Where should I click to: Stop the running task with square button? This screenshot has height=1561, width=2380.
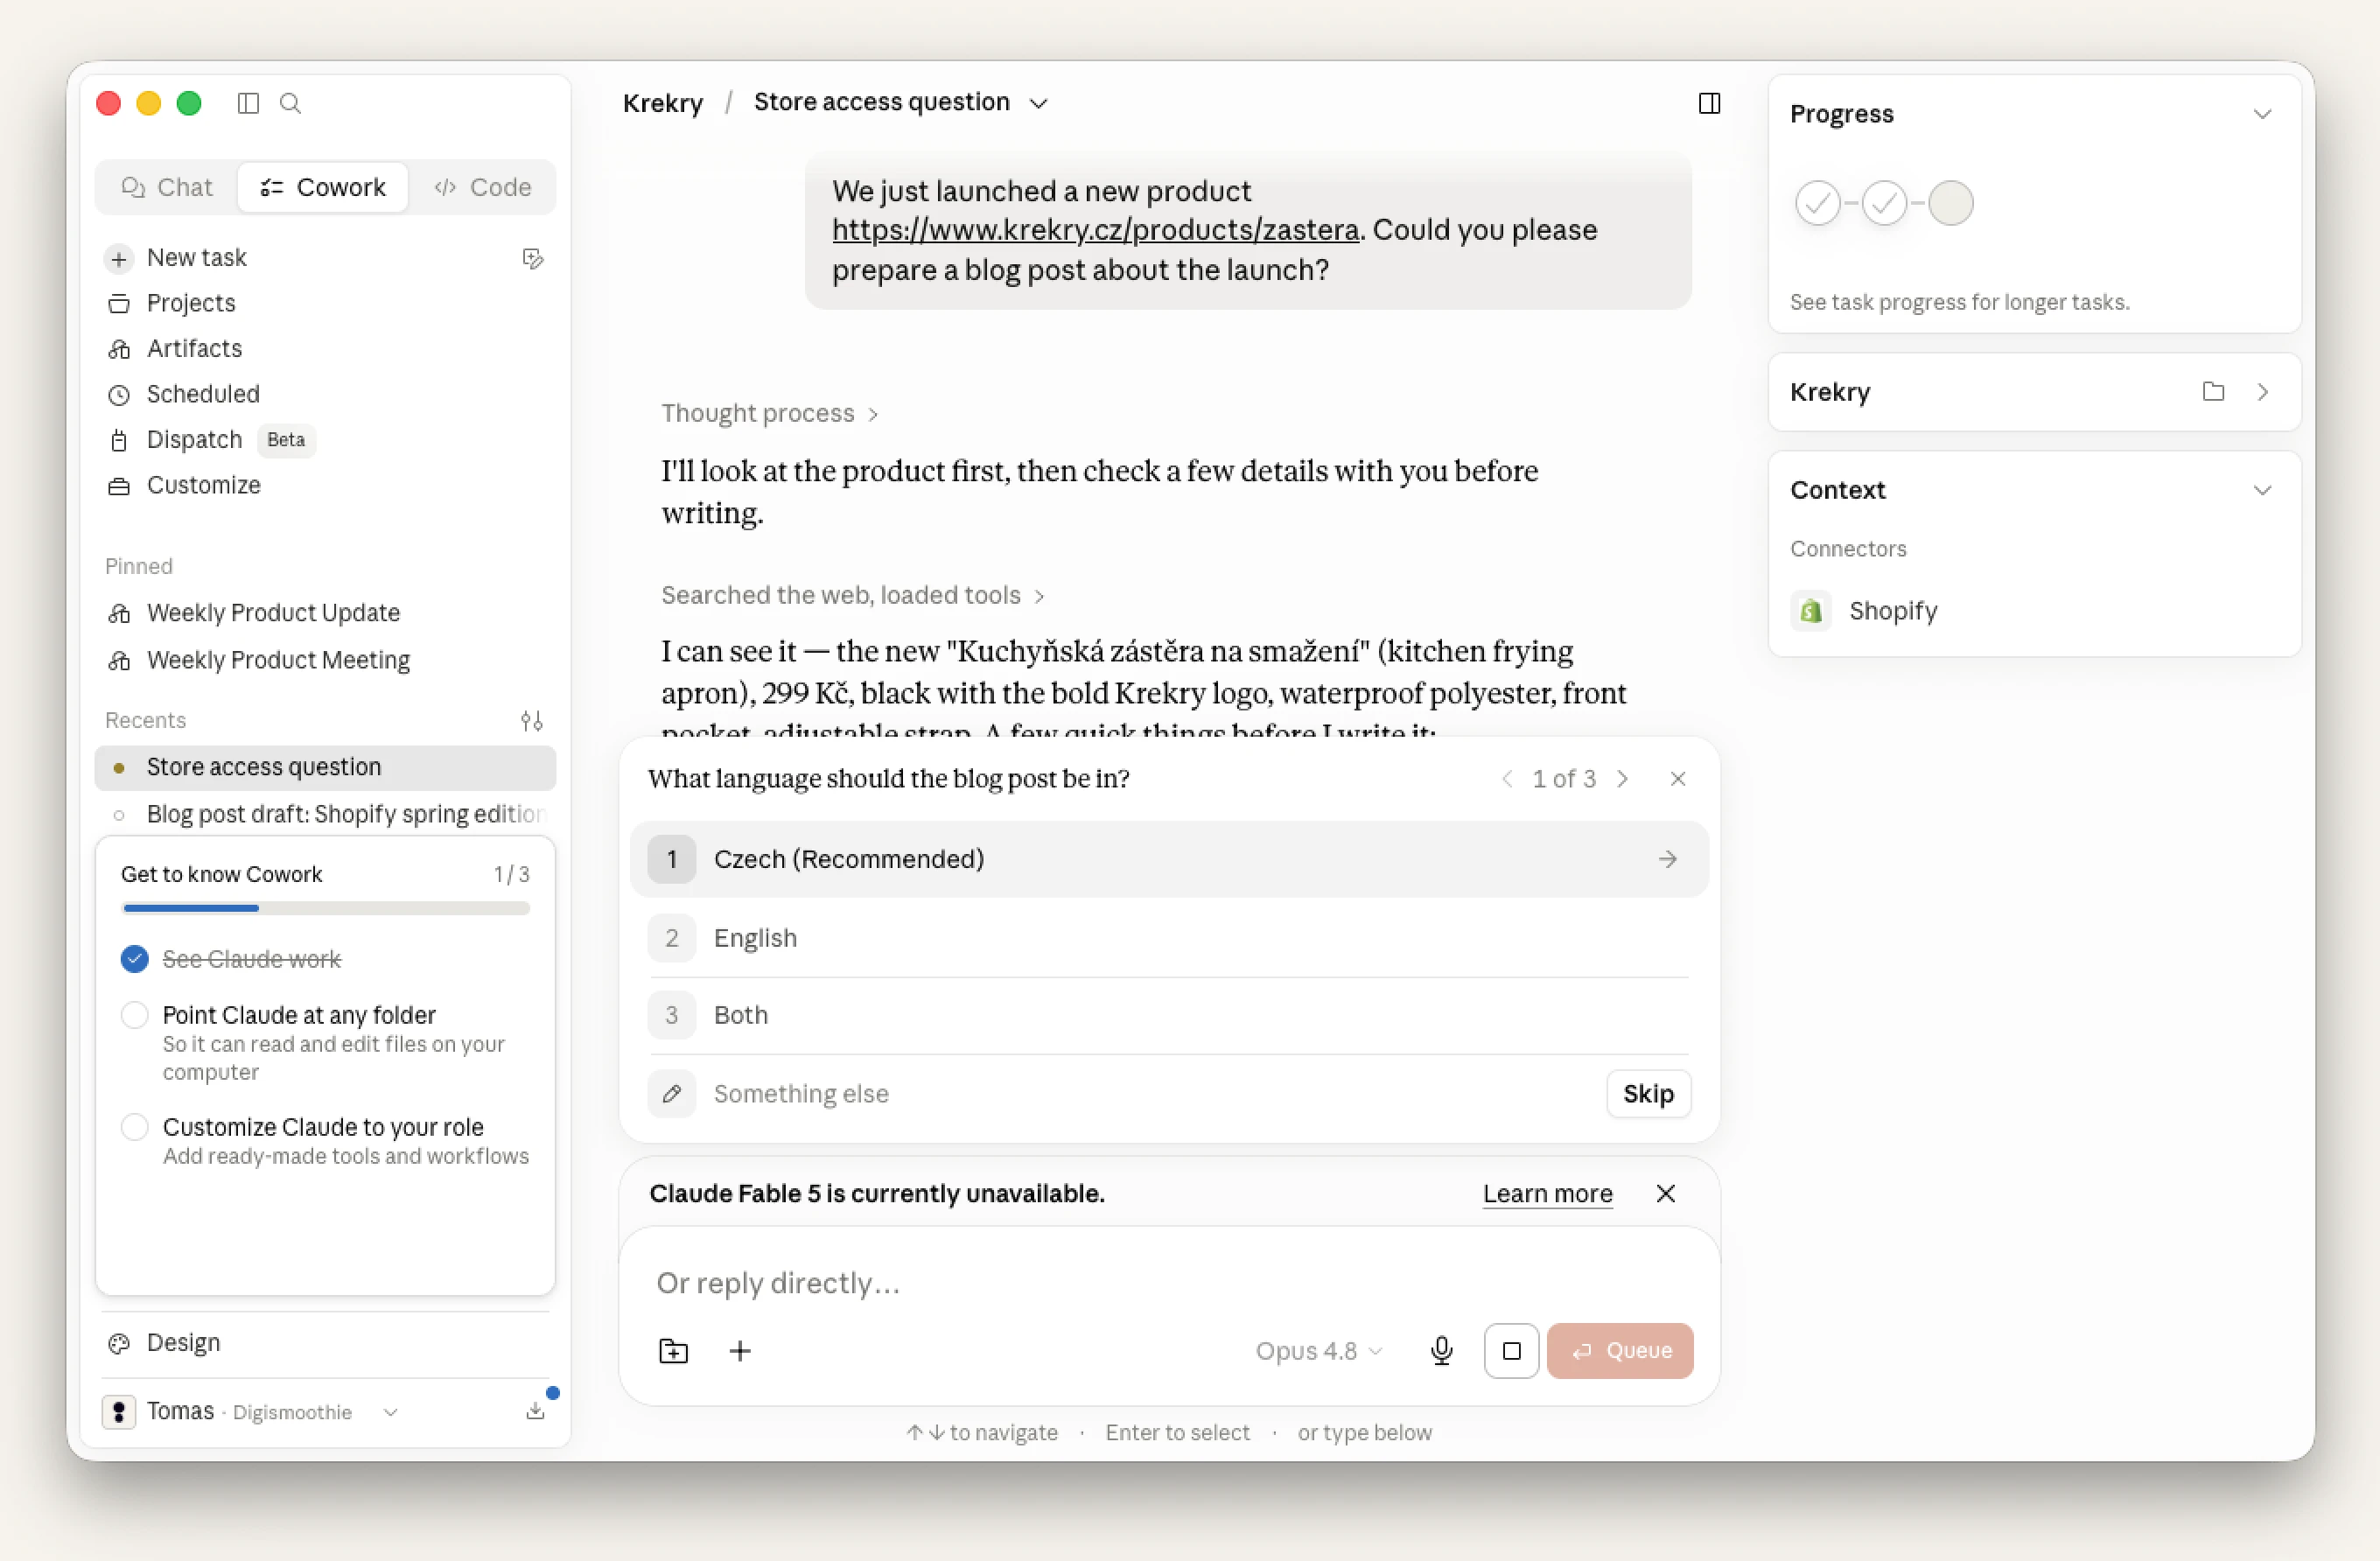pos(1511,1351)
